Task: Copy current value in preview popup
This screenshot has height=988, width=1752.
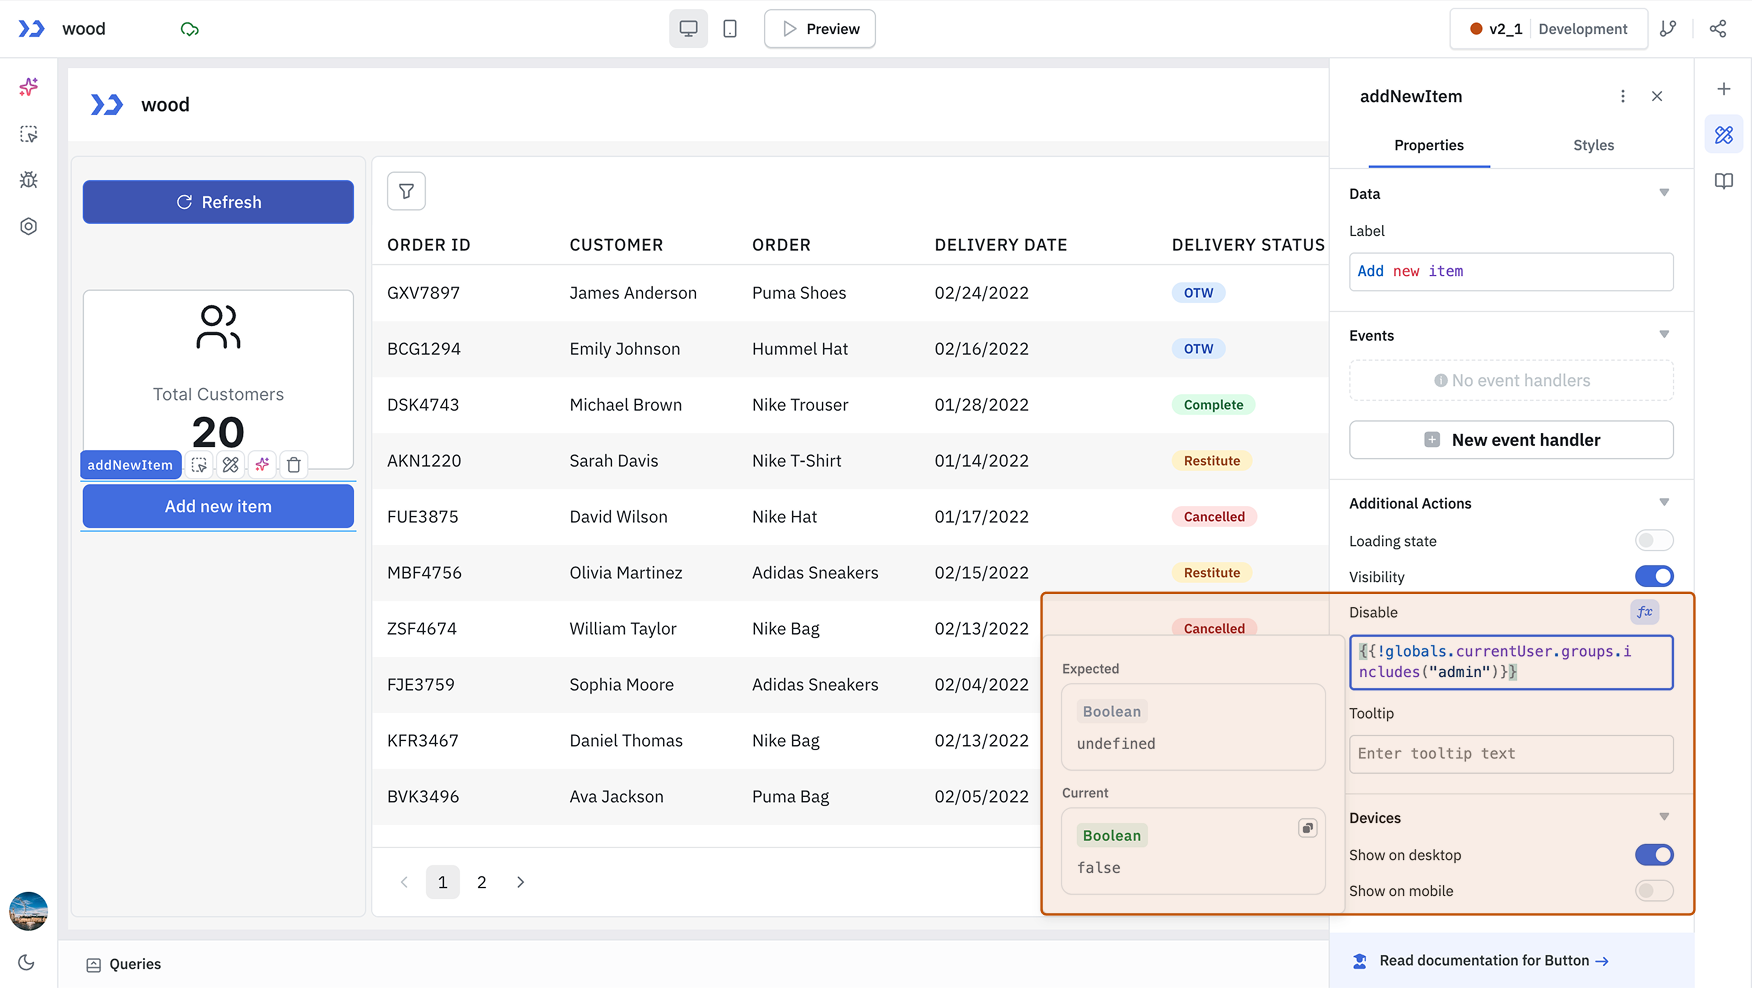Action: [1307, 828]
